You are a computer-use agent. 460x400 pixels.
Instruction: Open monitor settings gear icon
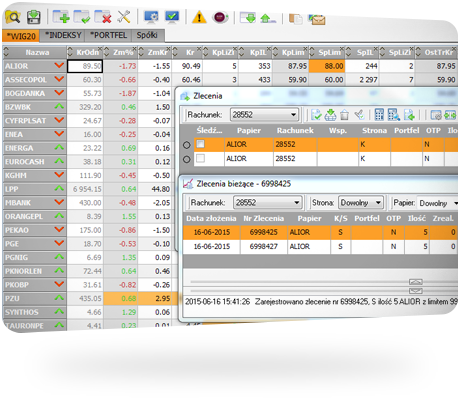pyautogui.click(x=151, y=17)
